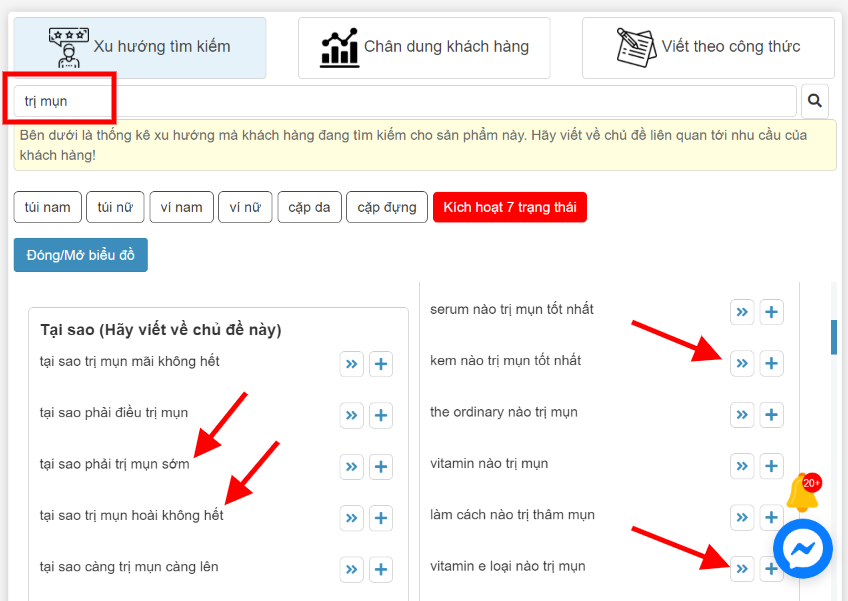Add 'tại sao phải trị mụn sớm' with plus
The image size is (848, 601).
[381, 467]
